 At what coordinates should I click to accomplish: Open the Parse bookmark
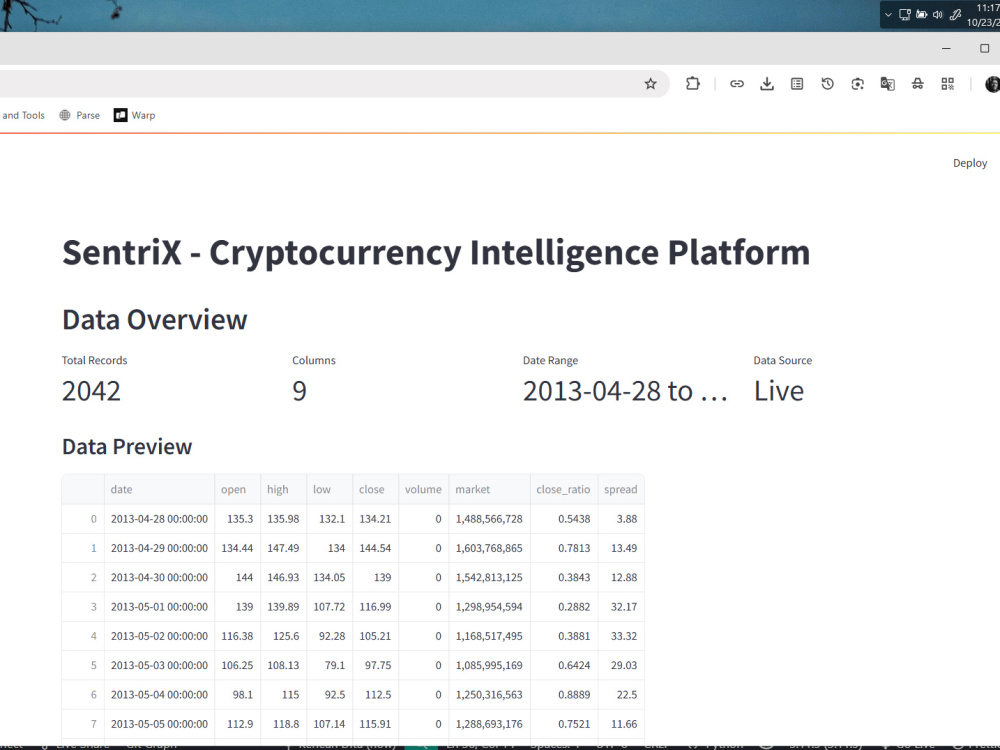pyautogui.click(x=80, y=115)
